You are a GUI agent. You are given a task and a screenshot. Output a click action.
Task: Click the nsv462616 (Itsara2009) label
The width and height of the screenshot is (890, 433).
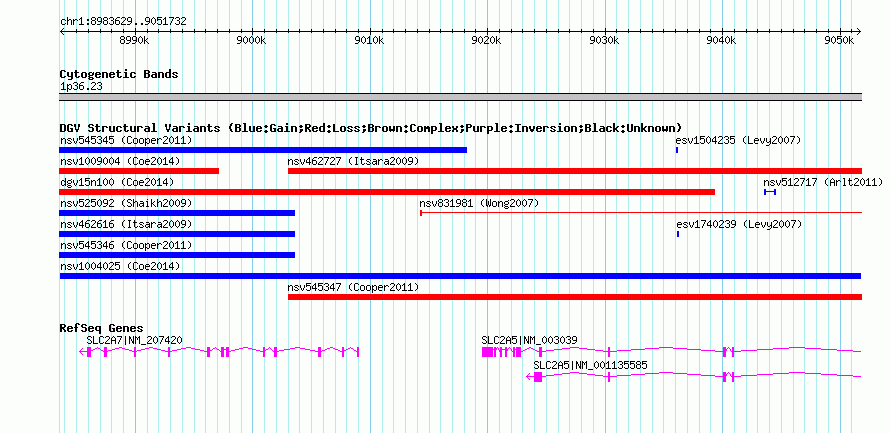pos(126,224)
